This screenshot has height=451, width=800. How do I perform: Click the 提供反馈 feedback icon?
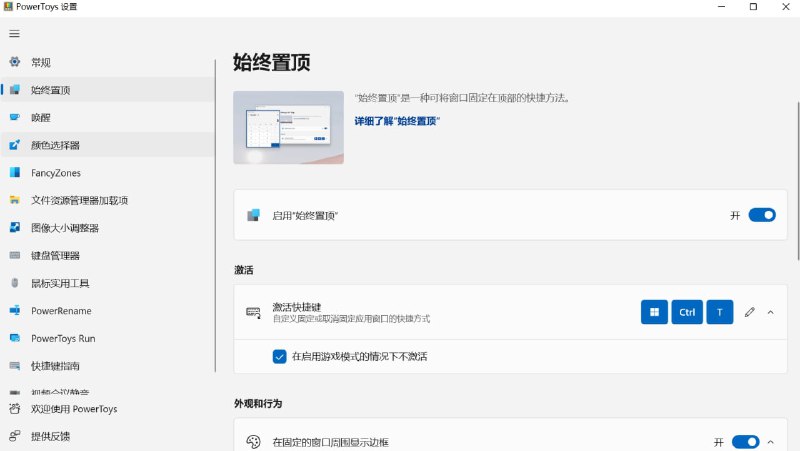[15, 436]
